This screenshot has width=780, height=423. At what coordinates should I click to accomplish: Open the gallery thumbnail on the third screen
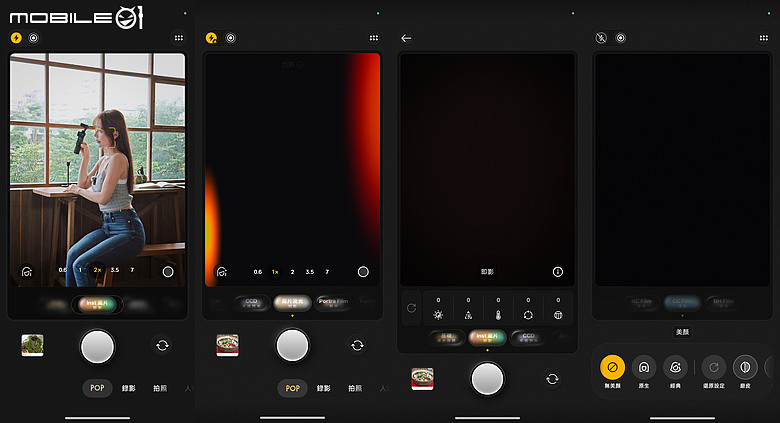click(422, 379)
